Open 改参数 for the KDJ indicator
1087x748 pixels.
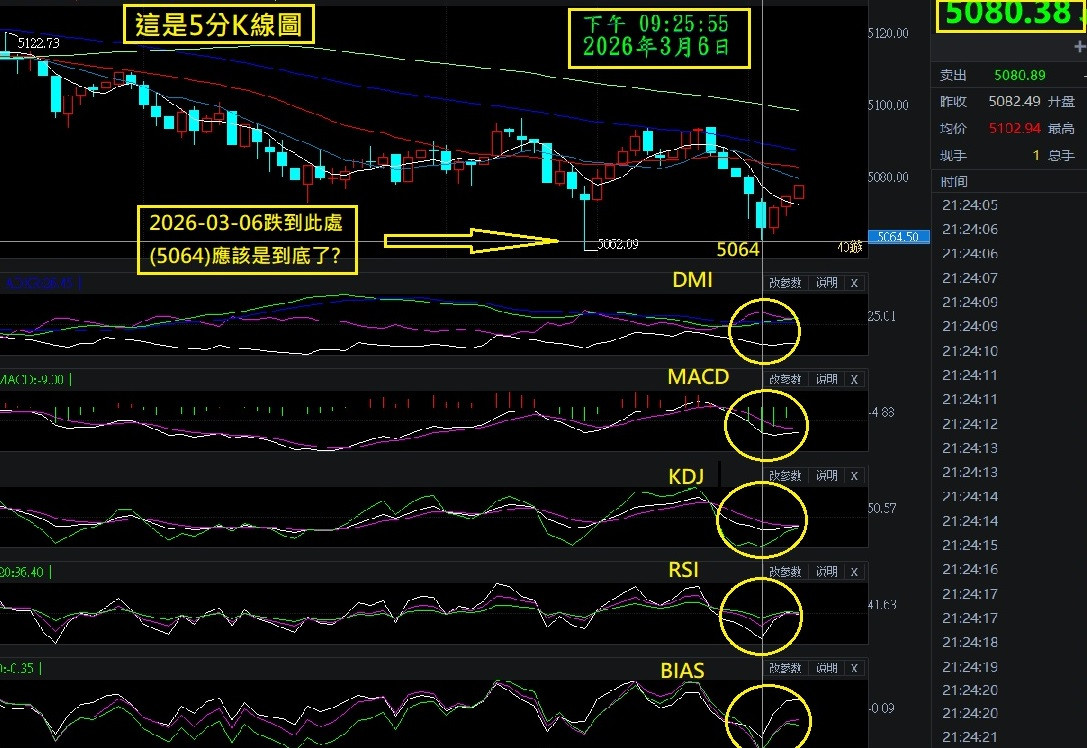(x=785, y=476)
